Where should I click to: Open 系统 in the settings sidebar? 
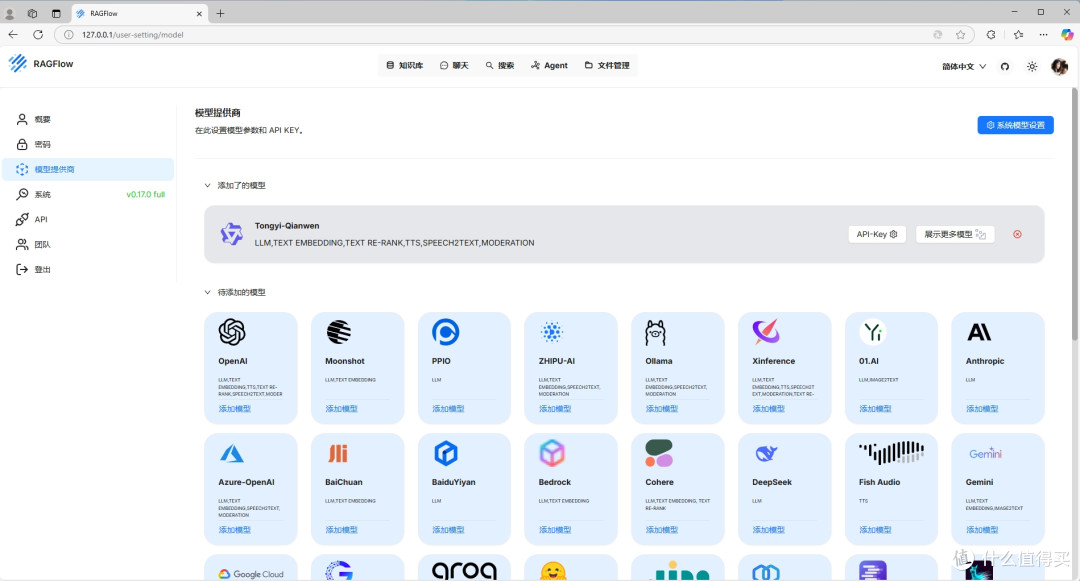(x=88, y=194)
